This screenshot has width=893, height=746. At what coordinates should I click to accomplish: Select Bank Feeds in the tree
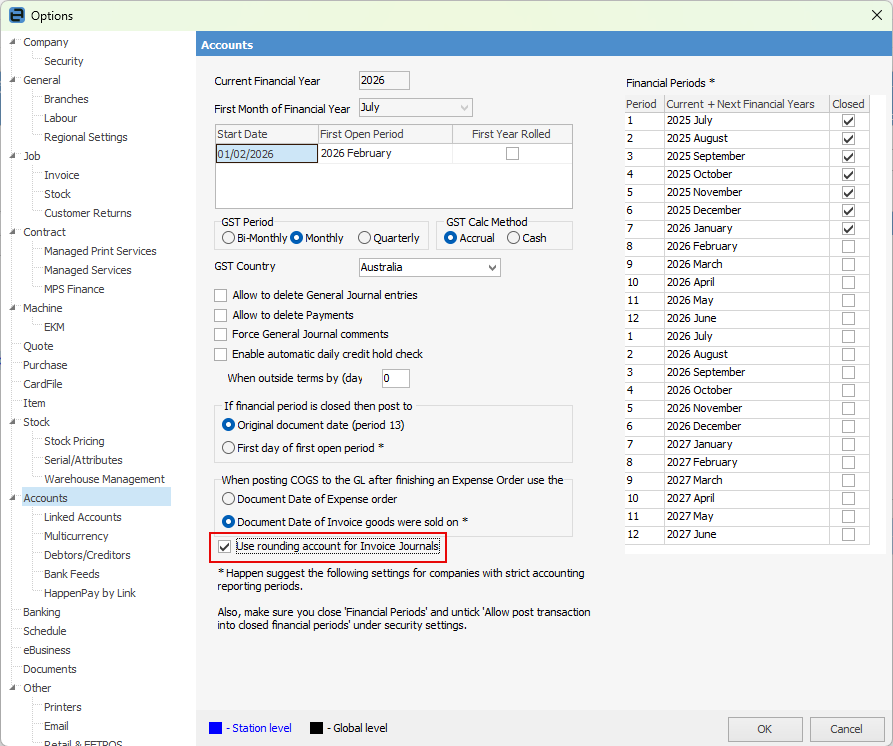tap(72, 574)
